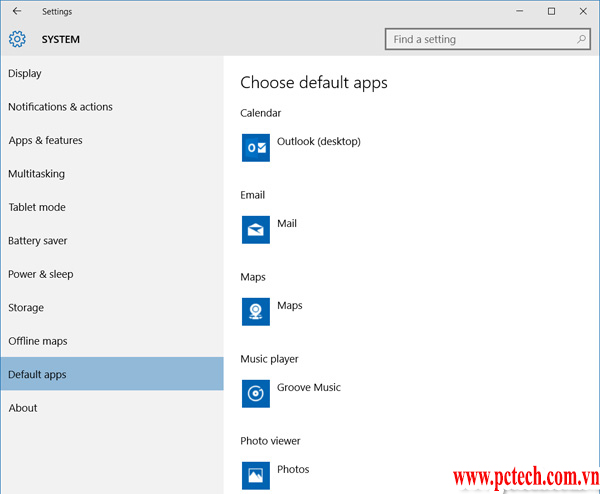Open Battery saver settings
This screenshot has width=600, height=494.
(38, 241)
